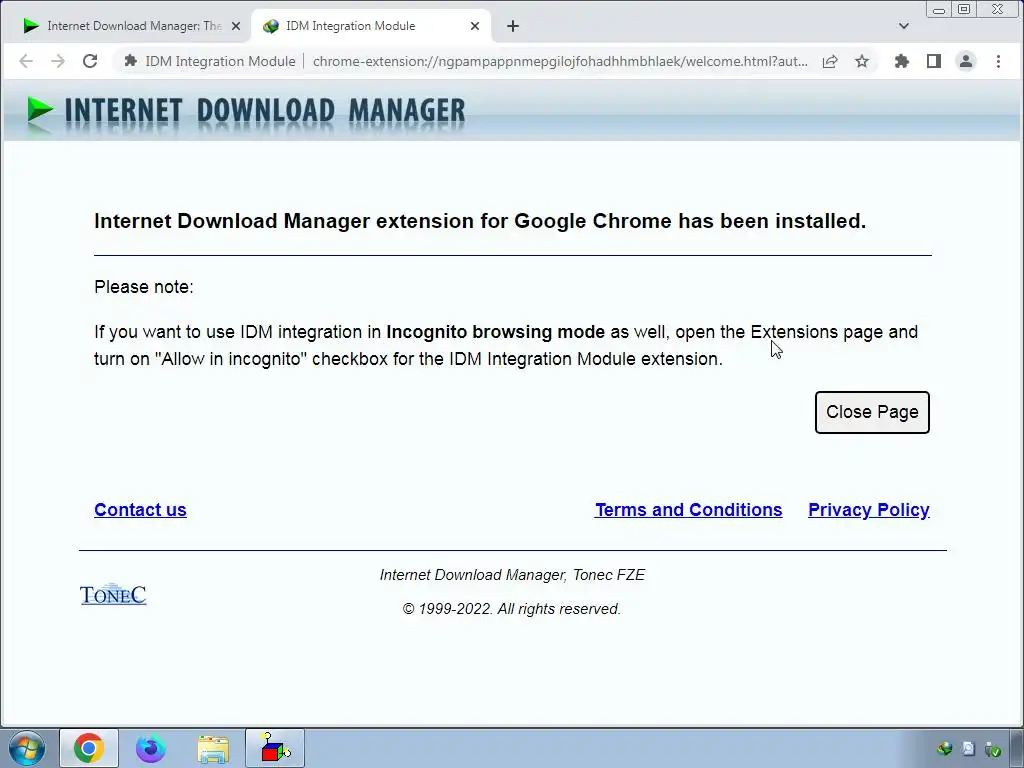
Task: Open the Privacy Policy link
Action: tap(869, 510)
